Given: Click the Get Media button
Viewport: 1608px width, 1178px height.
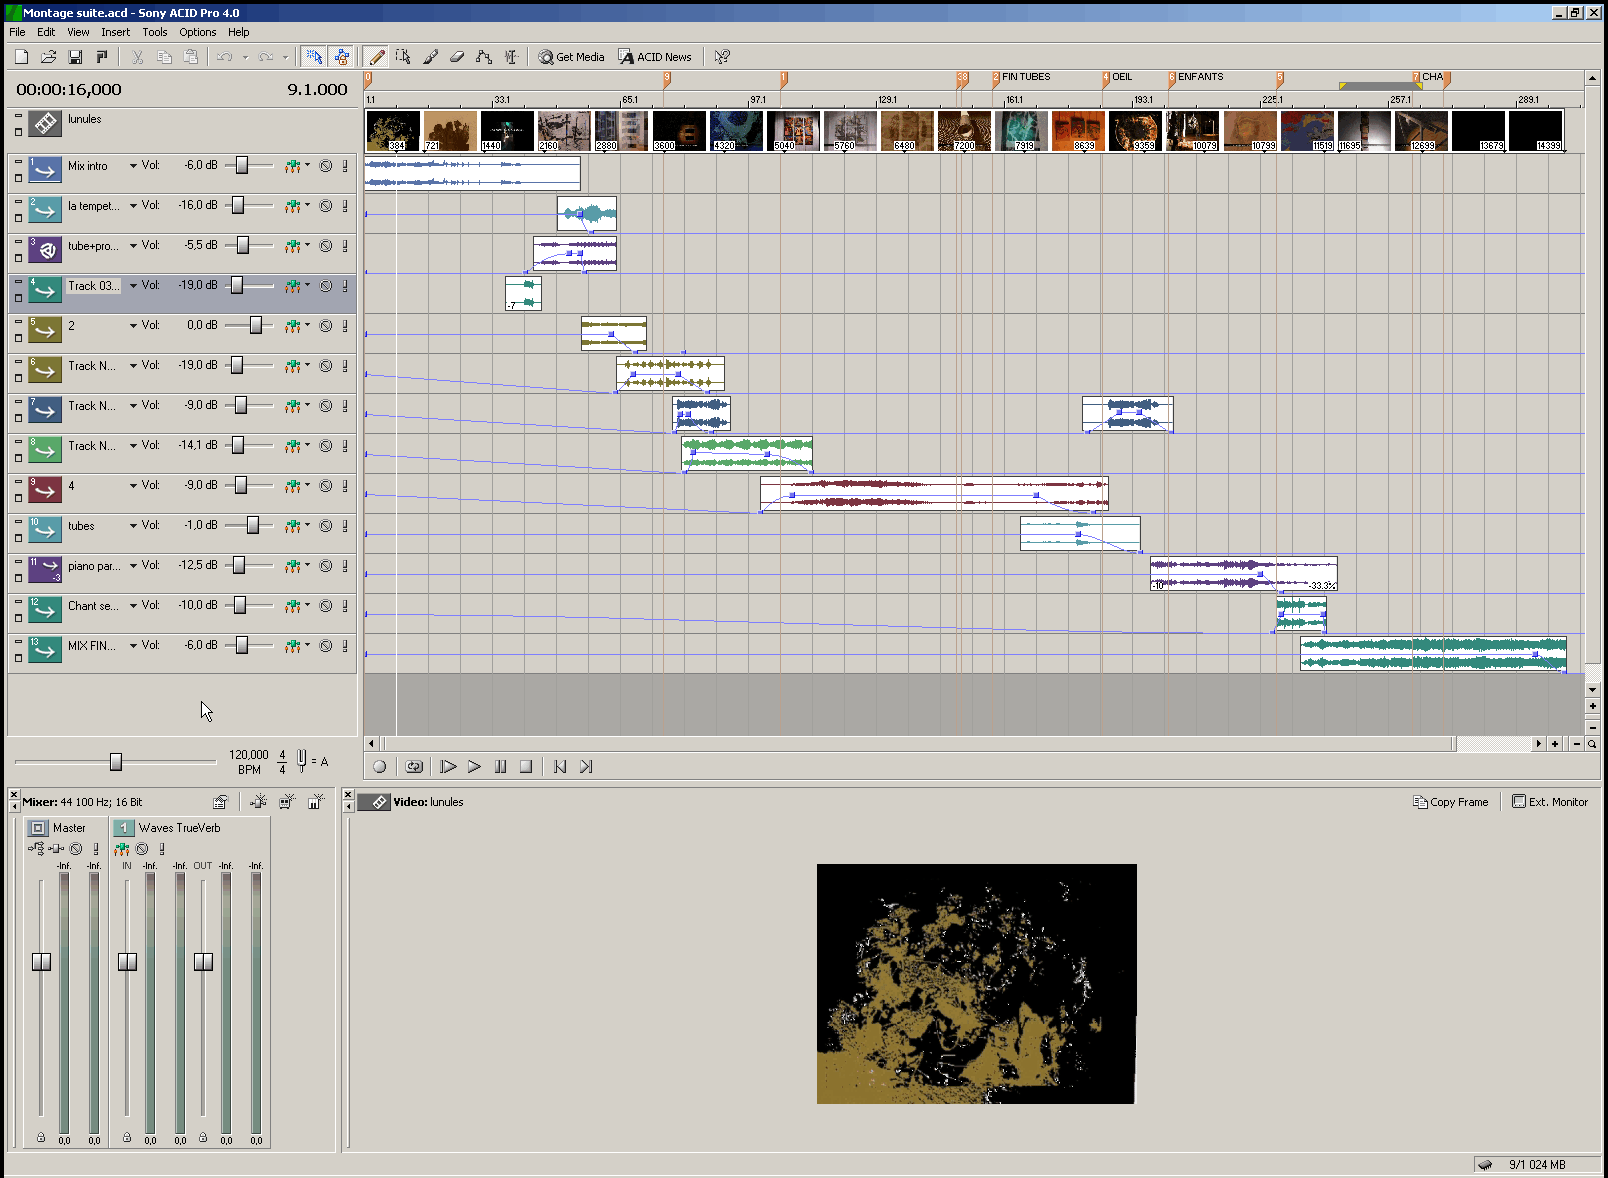Looking at the screenshot, I should (x=572, y=57).
